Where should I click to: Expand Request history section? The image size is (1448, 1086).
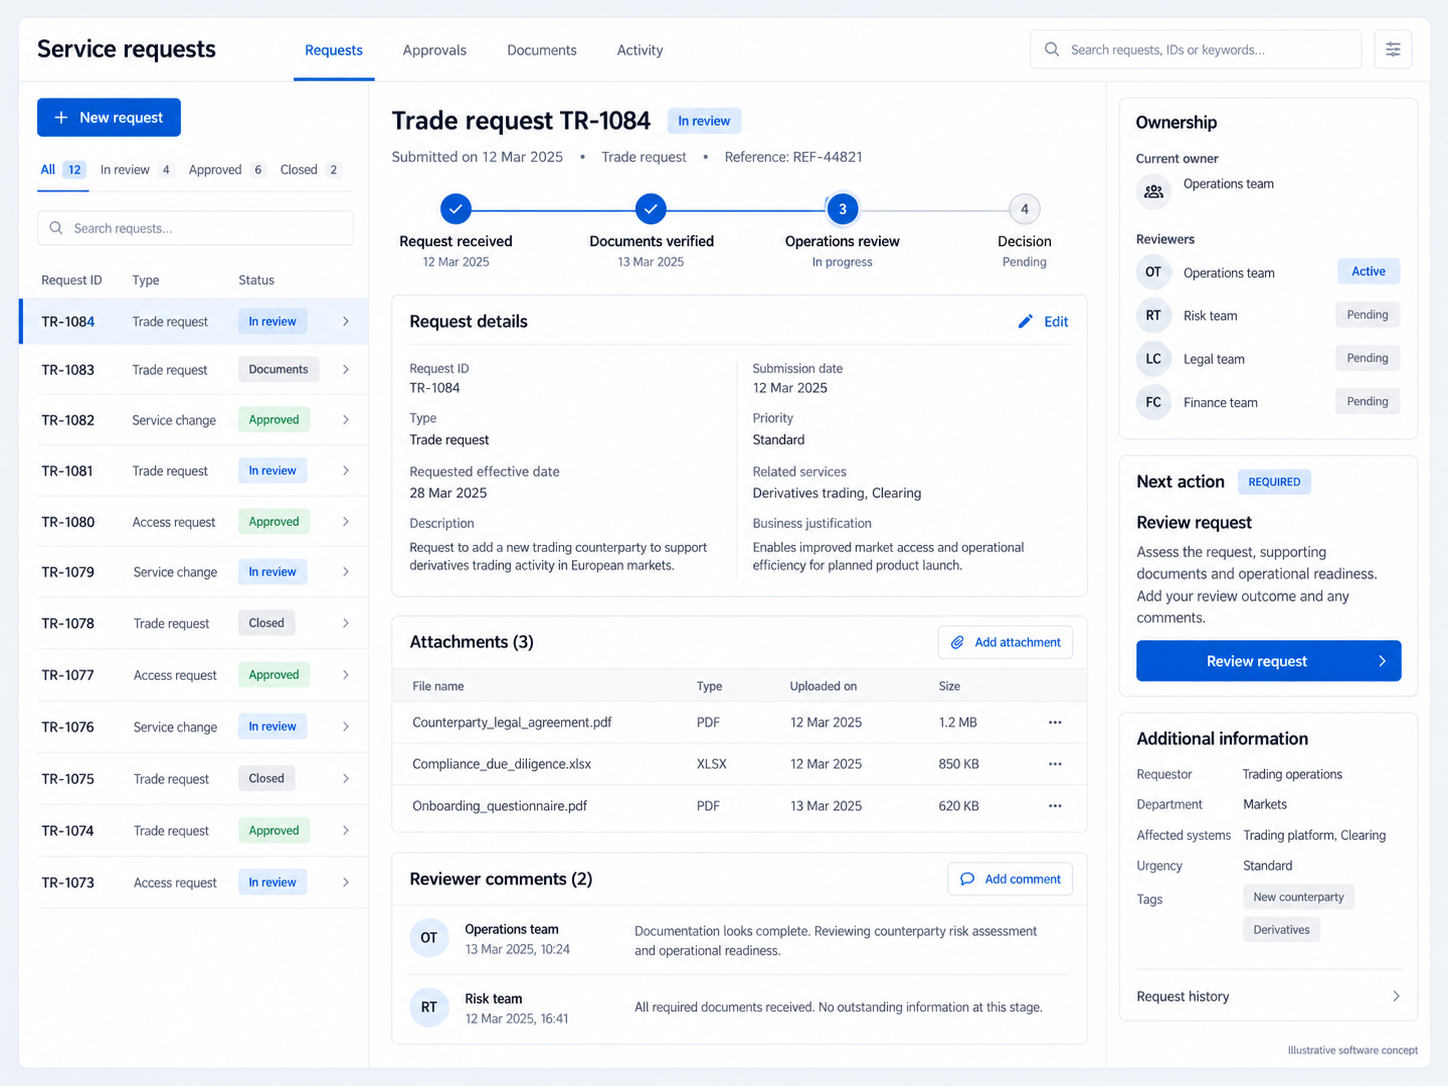click(1268, 996)
